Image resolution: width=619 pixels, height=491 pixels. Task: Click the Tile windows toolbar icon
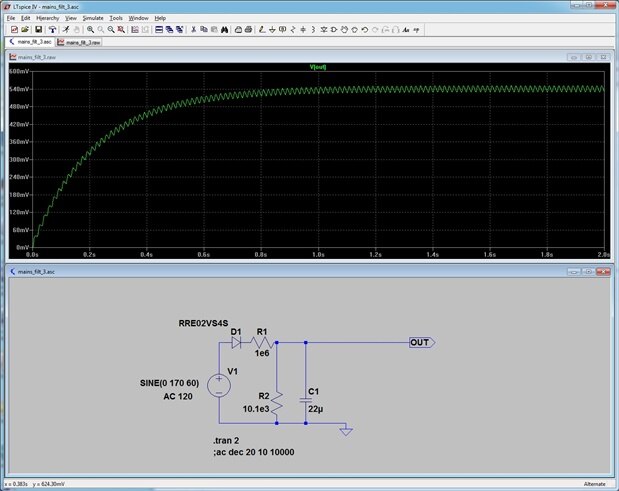tap(159, 30)
